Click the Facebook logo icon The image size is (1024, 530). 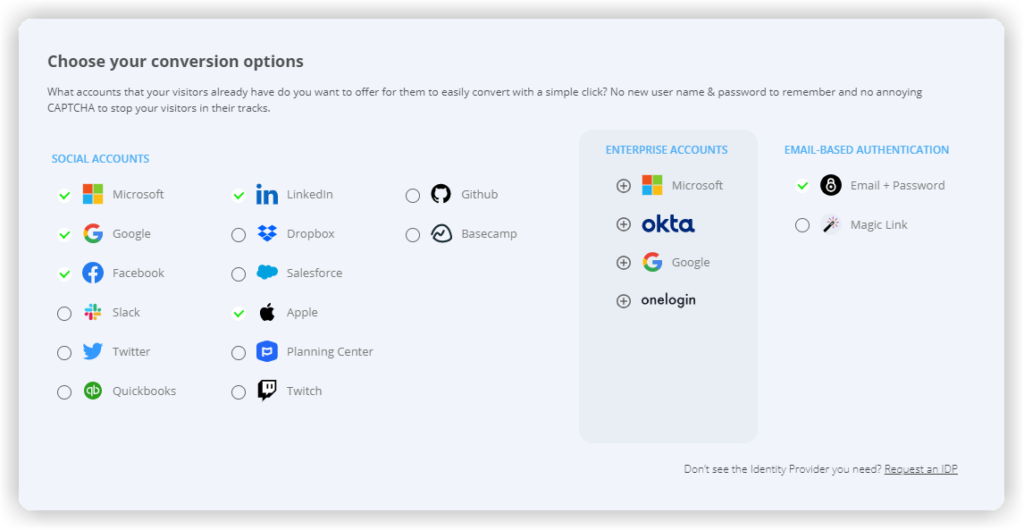tap(93, 273)
